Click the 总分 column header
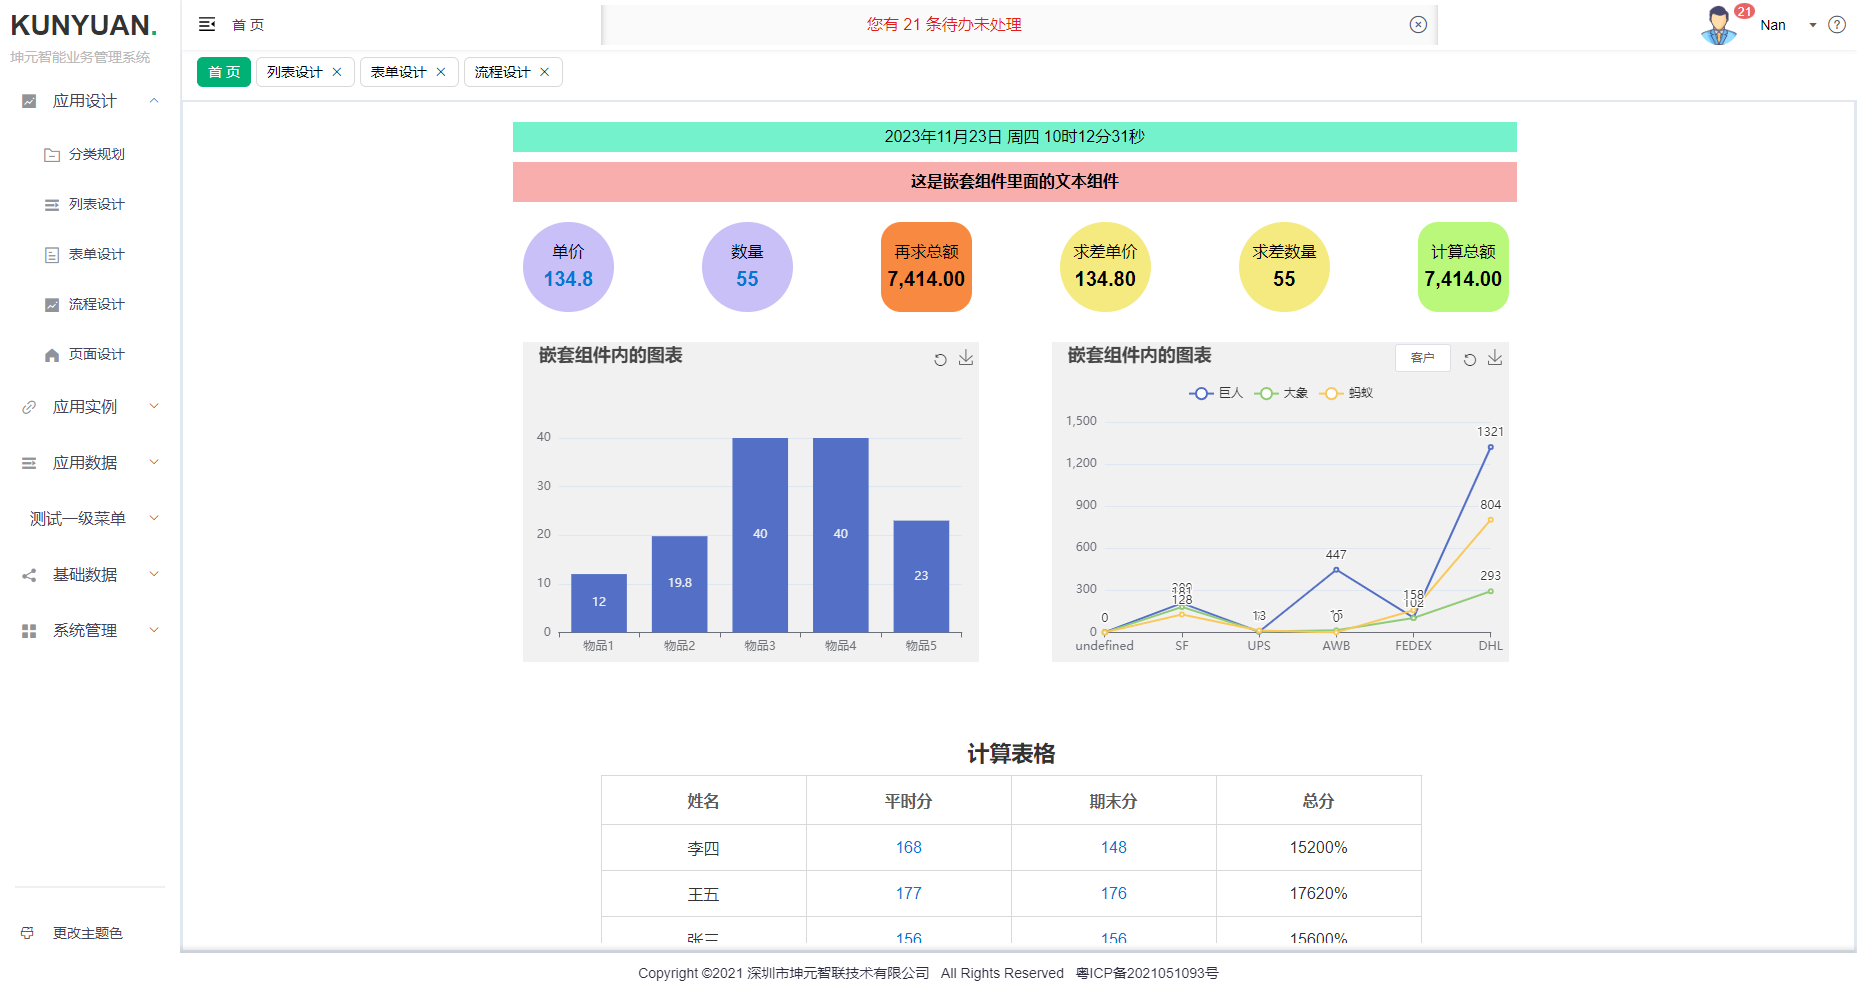The image size is (1857, 993). click(x=1318, y=800)
